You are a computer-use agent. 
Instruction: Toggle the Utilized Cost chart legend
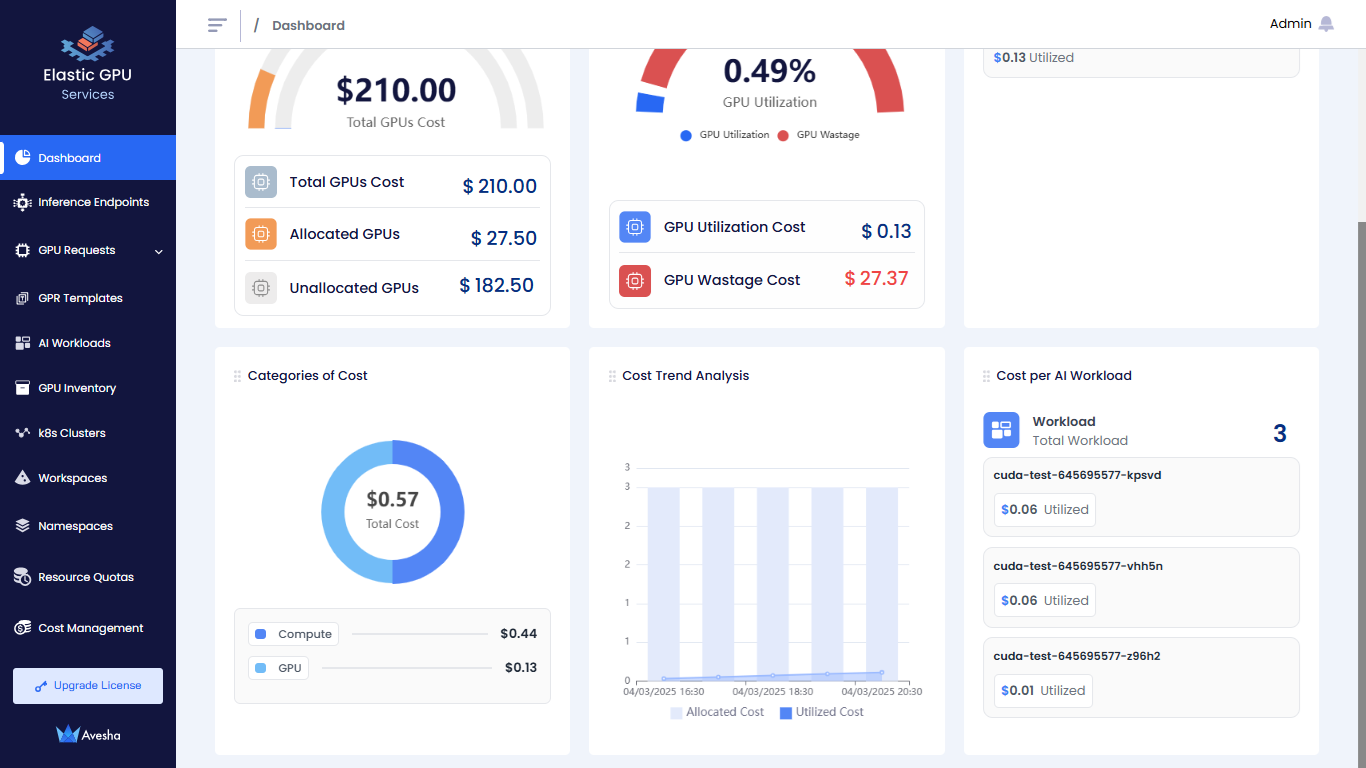(822, 712)
